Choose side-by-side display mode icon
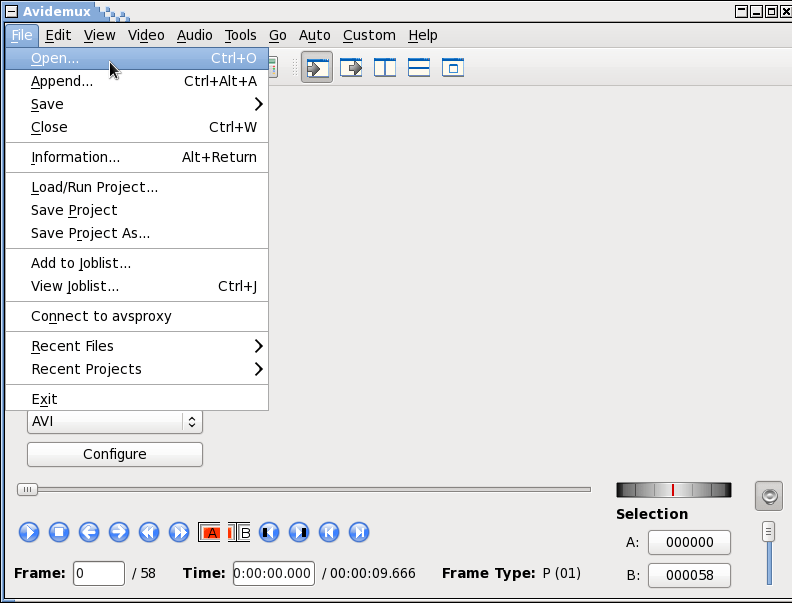Image resolution: width=792 pixels, height=603 pixels. coord(385,67)
